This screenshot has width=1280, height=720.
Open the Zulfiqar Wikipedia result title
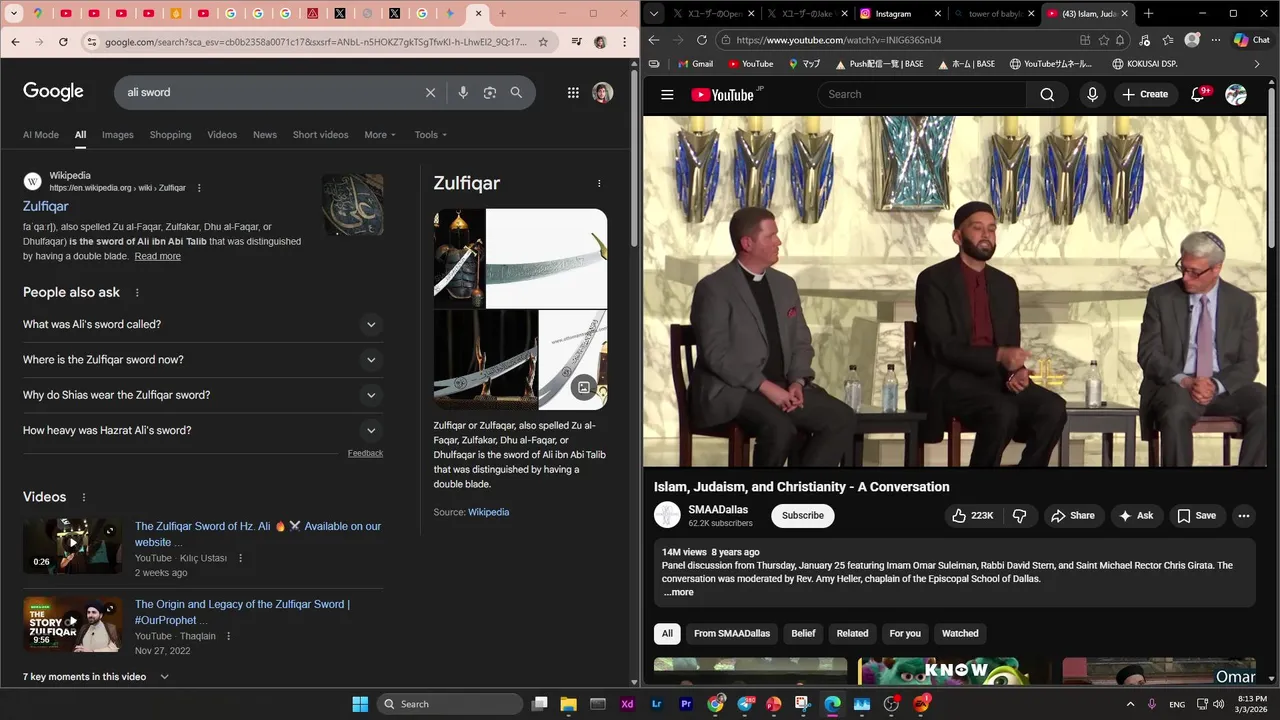point(46,206)
